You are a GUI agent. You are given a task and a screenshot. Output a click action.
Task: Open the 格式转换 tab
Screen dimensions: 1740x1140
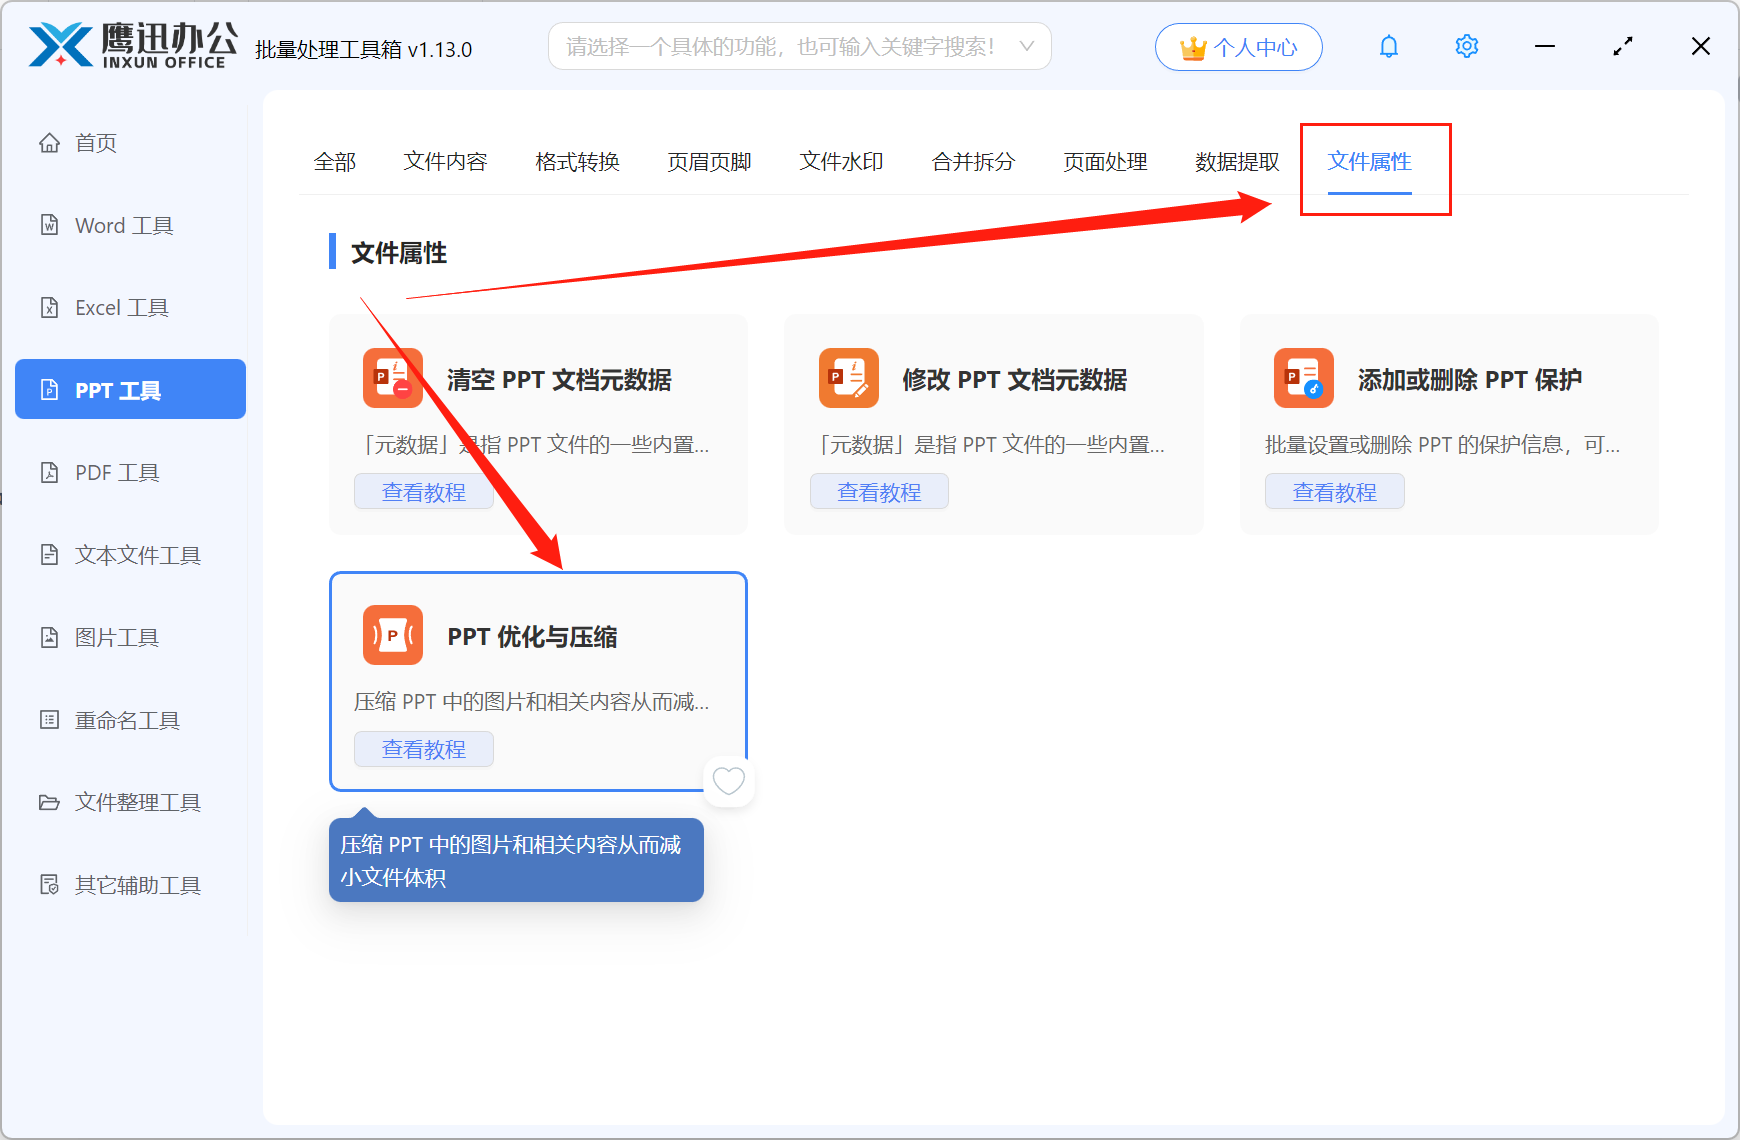[576, 162]
